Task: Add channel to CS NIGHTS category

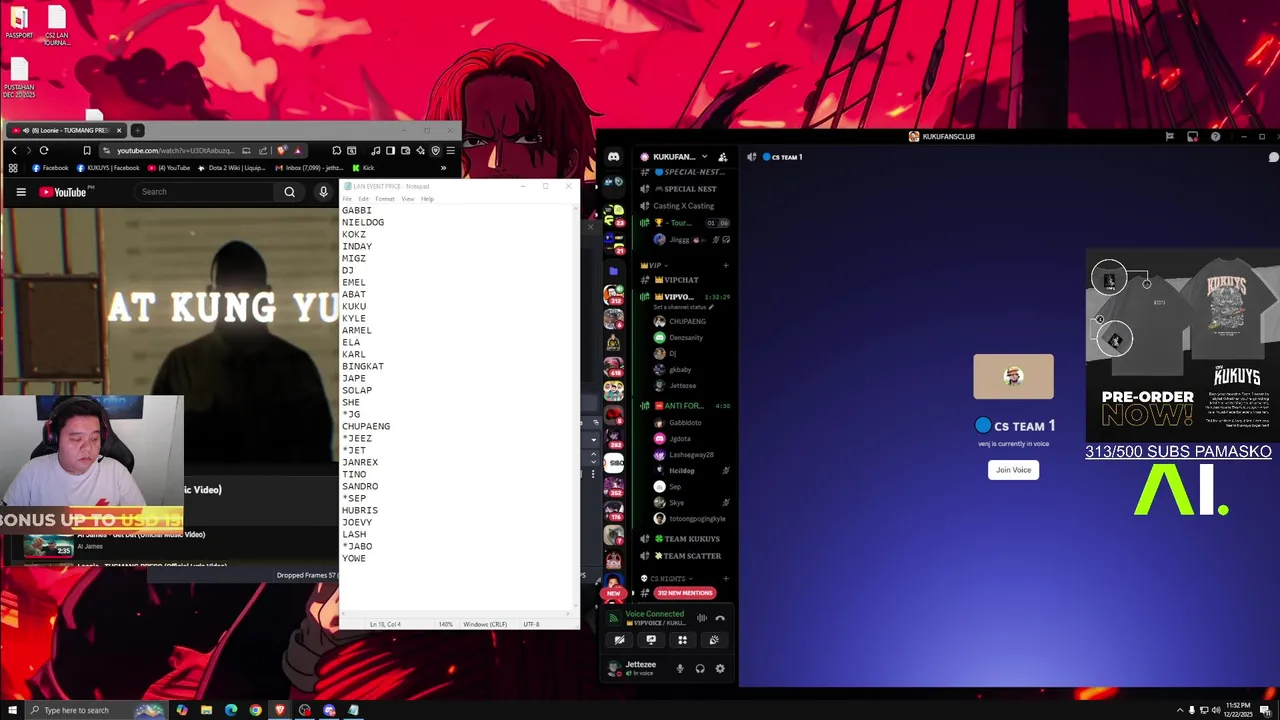Action: 726,579
